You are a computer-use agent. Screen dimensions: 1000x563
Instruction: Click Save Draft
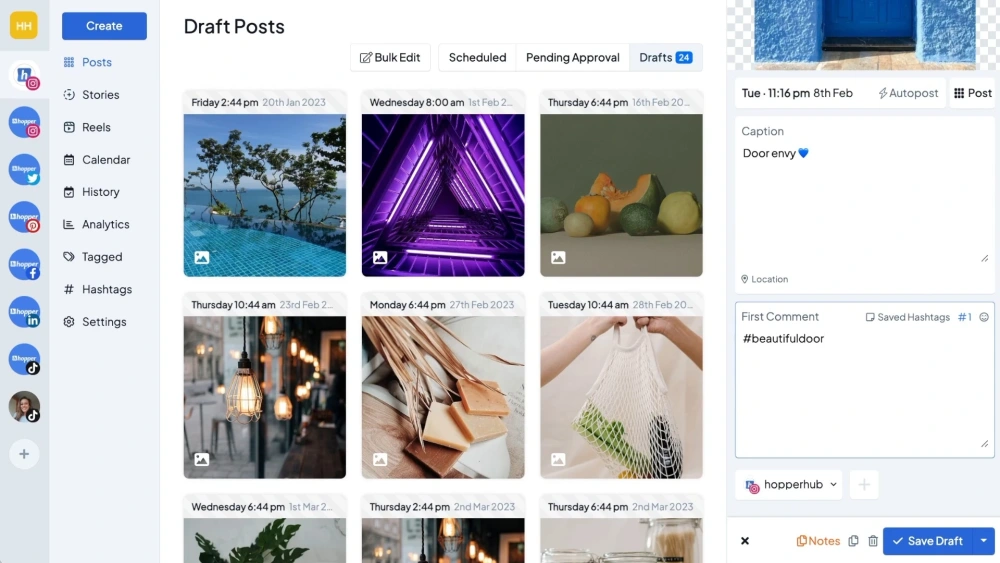coord(928,541)
